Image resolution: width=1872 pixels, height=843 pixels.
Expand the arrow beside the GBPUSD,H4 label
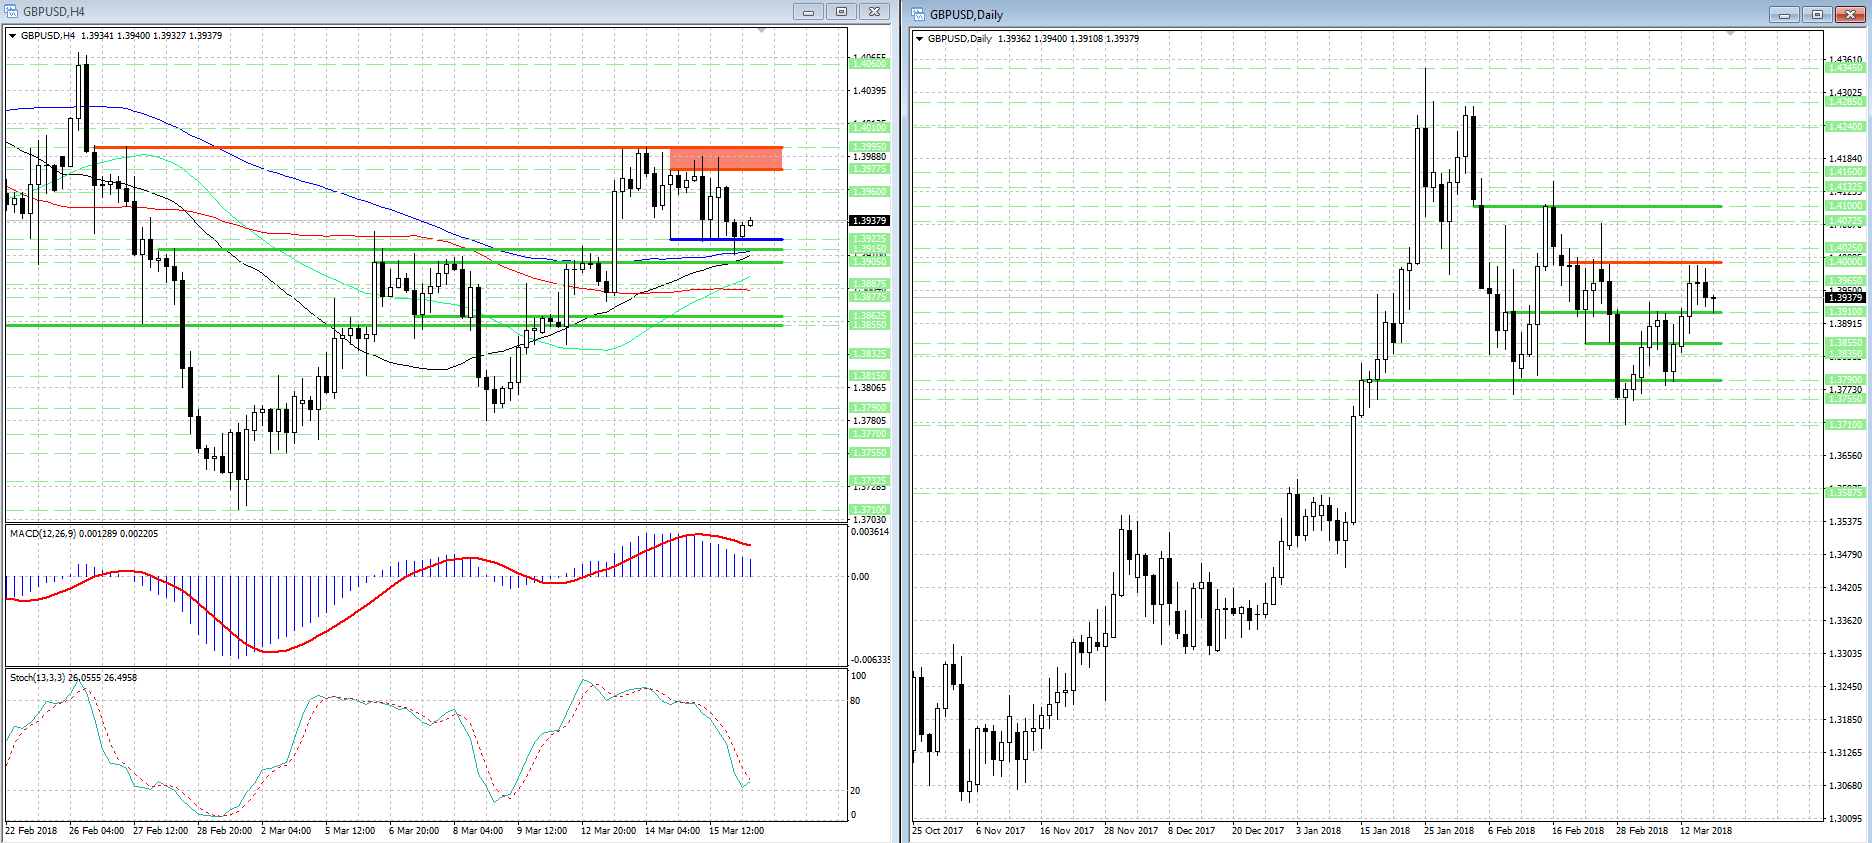point(13,36)
